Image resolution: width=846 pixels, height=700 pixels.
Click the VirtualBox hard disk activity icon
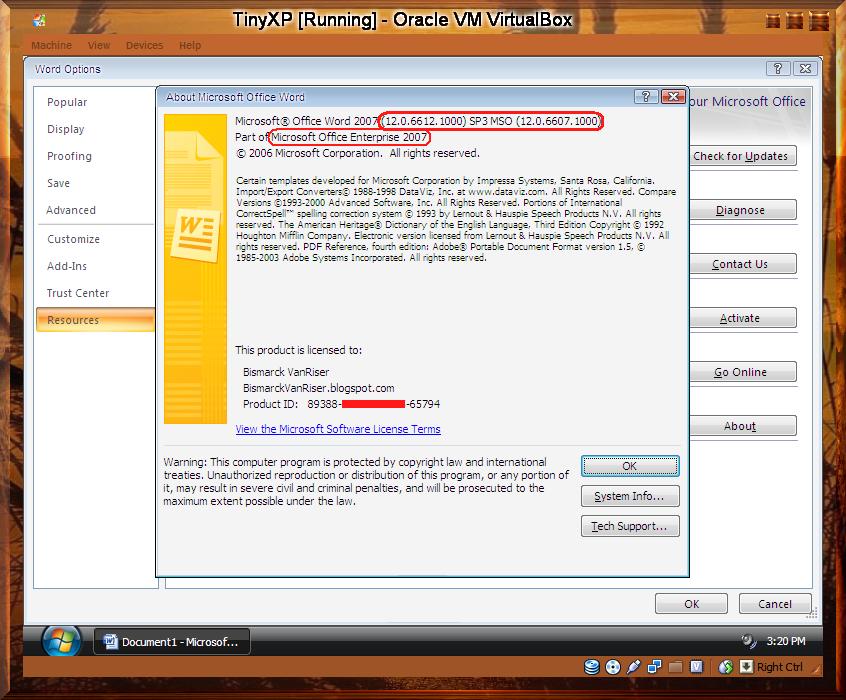[592, 667]
